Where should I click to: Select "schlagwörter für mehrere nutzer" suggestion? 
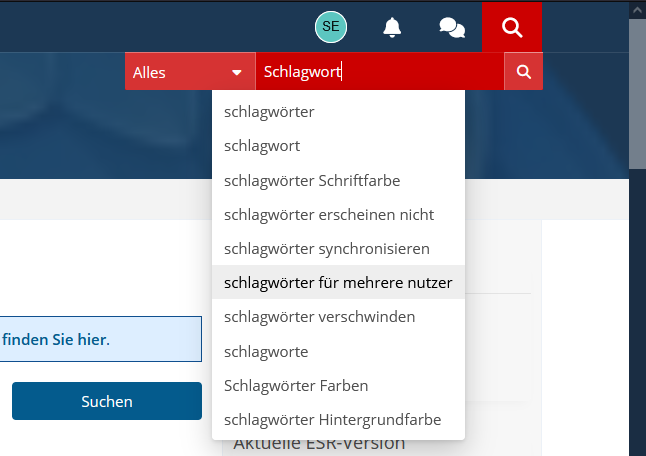coord(338,282)
